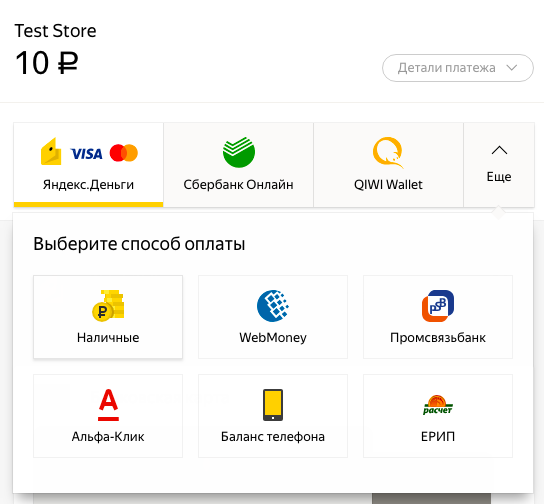This screenshot has height=504, width=544.
Task: Switch to the Сбербанк Онлайн tab label
Action: pos(238,185)
